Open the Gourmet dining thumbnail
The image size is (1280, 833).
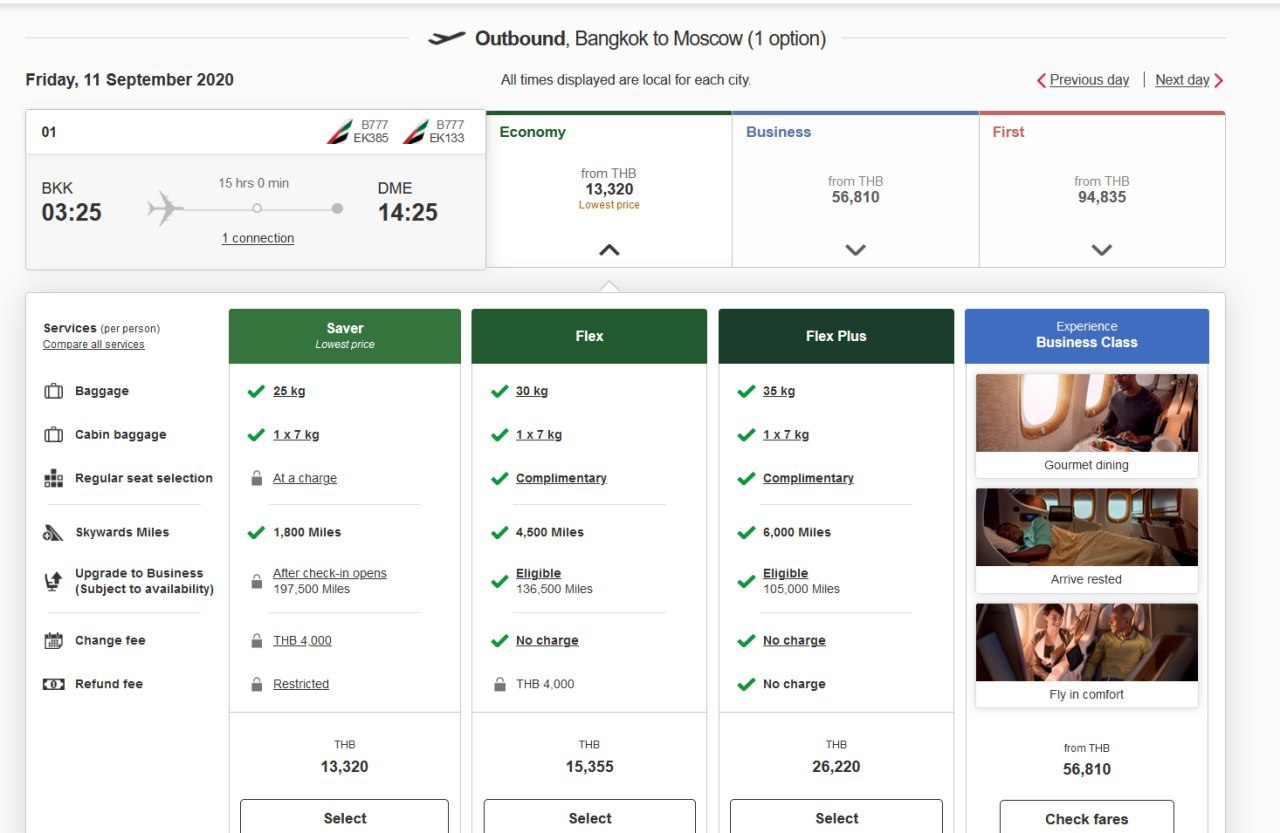(1087, 425)
